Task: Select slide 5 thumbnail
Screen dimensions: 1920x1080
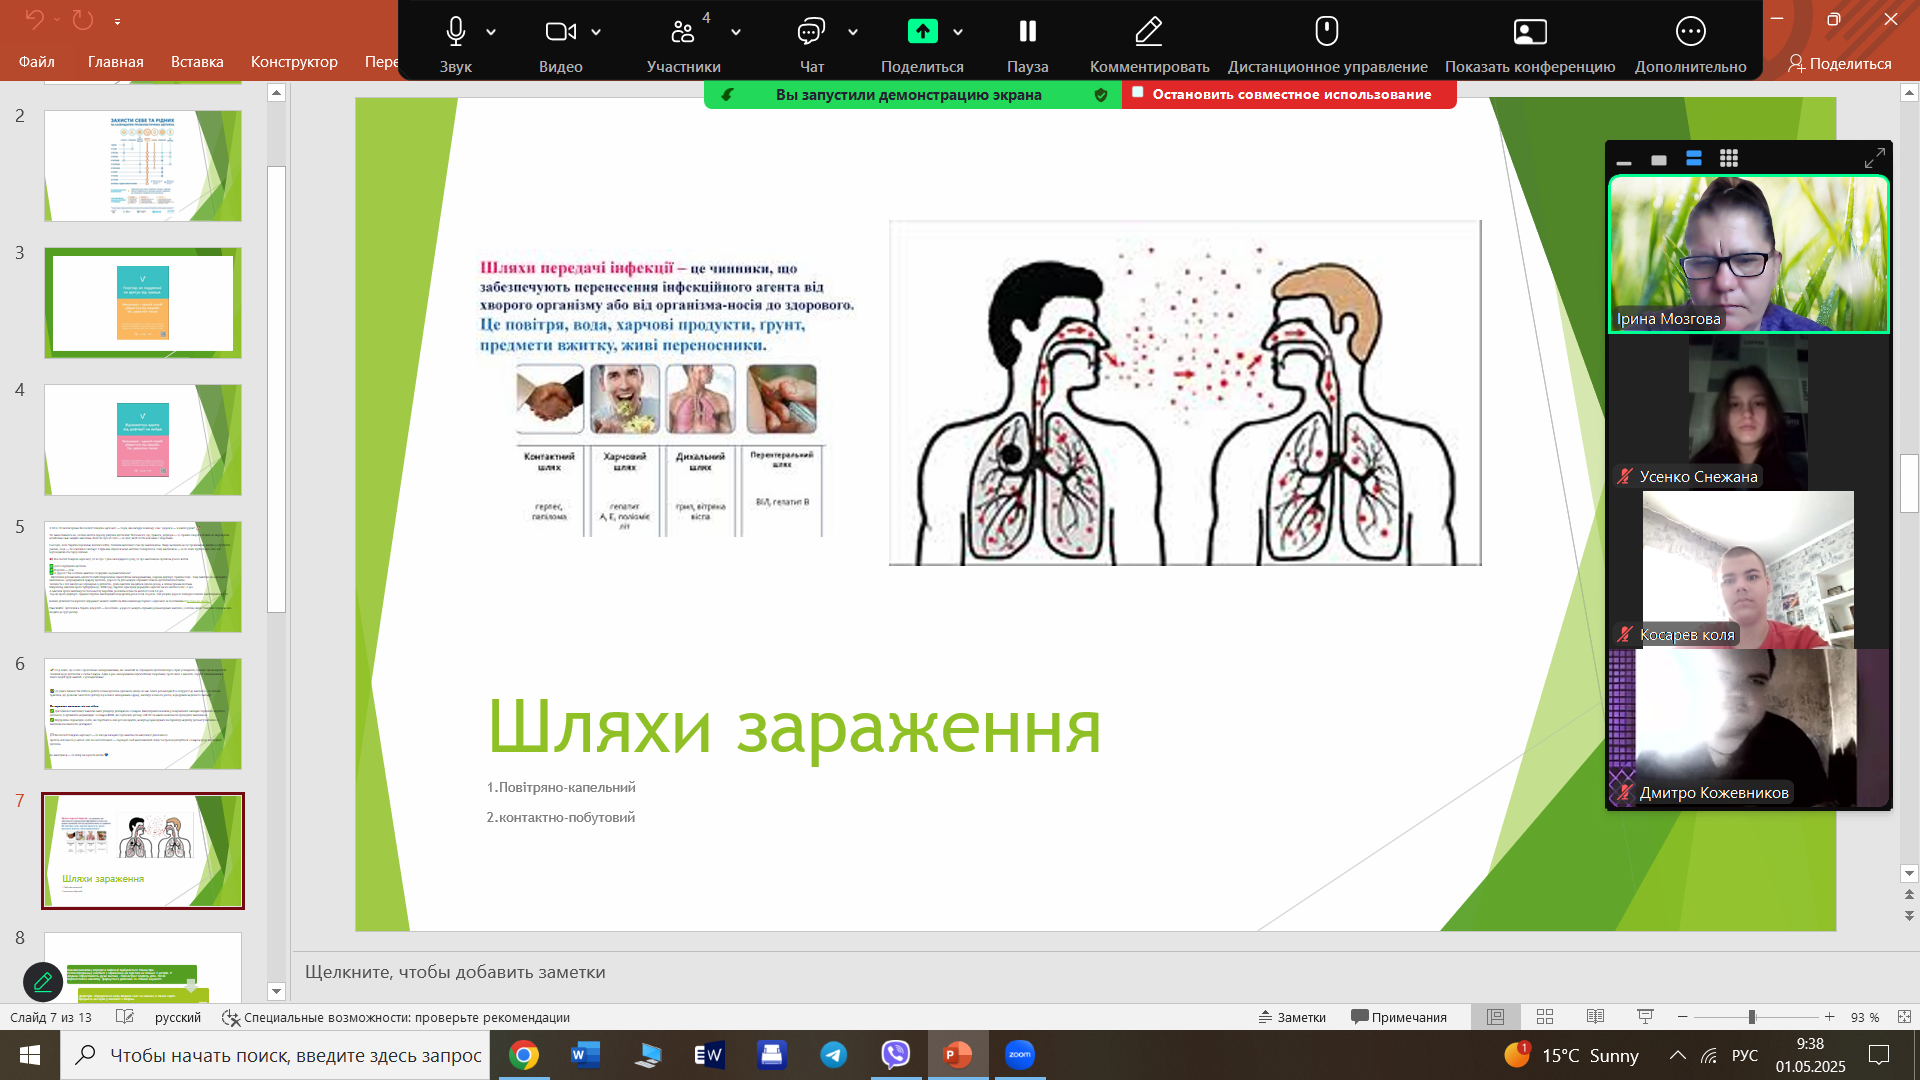Action: pos(143,577)
